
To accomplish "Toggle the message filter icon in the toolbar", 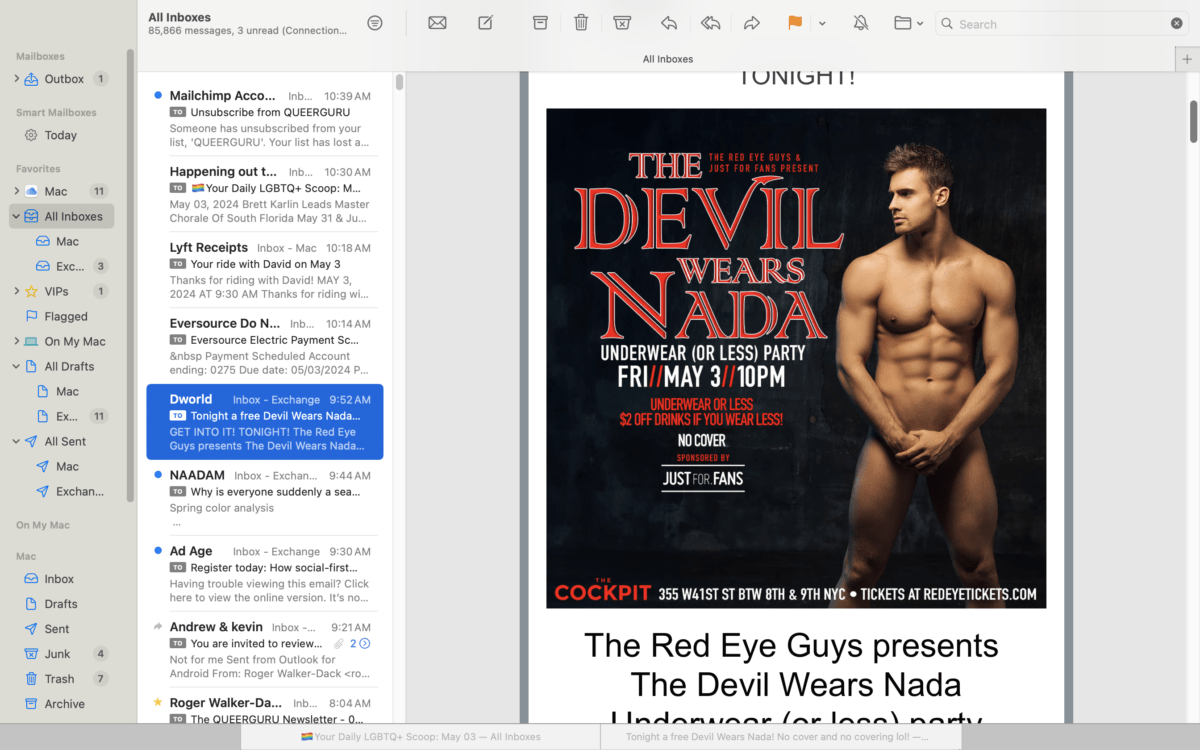I will click(375, 23).
